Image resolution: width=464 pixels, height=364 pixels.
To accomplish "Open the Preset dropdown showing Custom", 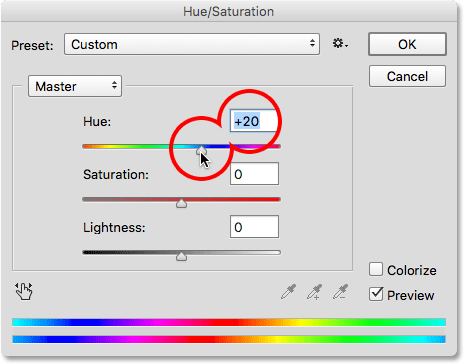I will (x=192, y=44).
